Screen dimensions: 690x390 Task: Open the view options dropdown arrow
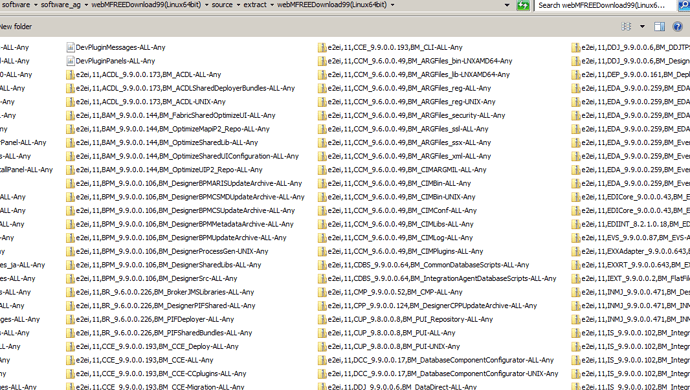pyautogui.click(x=642, y=26)
